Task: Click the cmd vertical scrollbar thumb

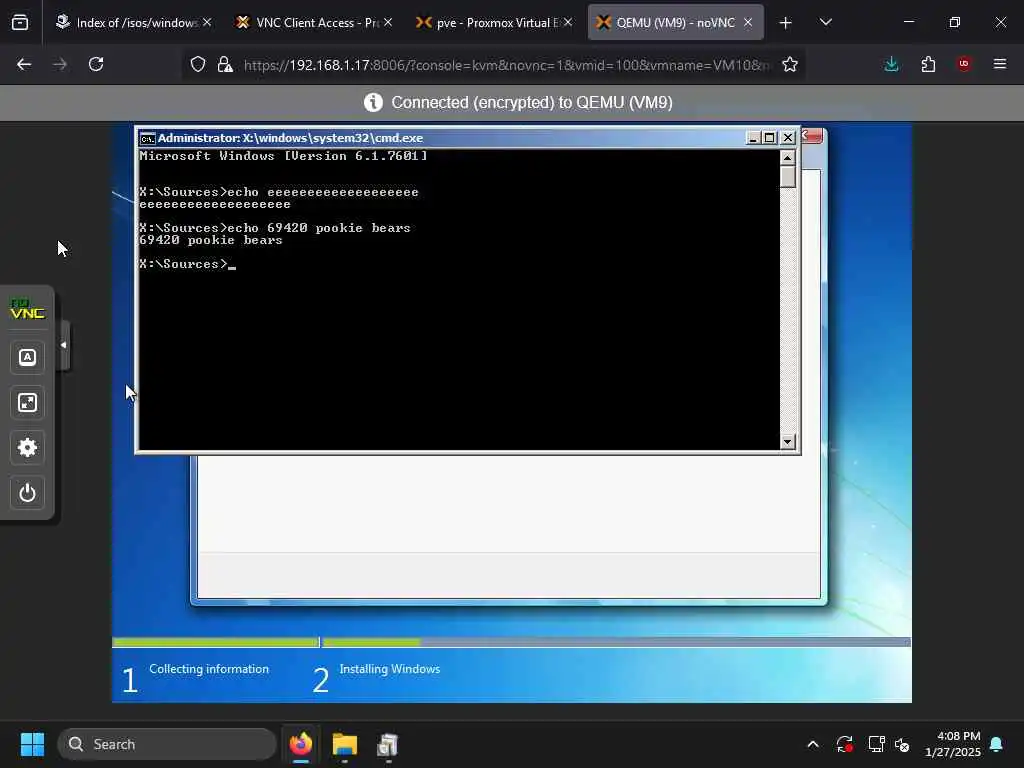Action: pos(788,176)
